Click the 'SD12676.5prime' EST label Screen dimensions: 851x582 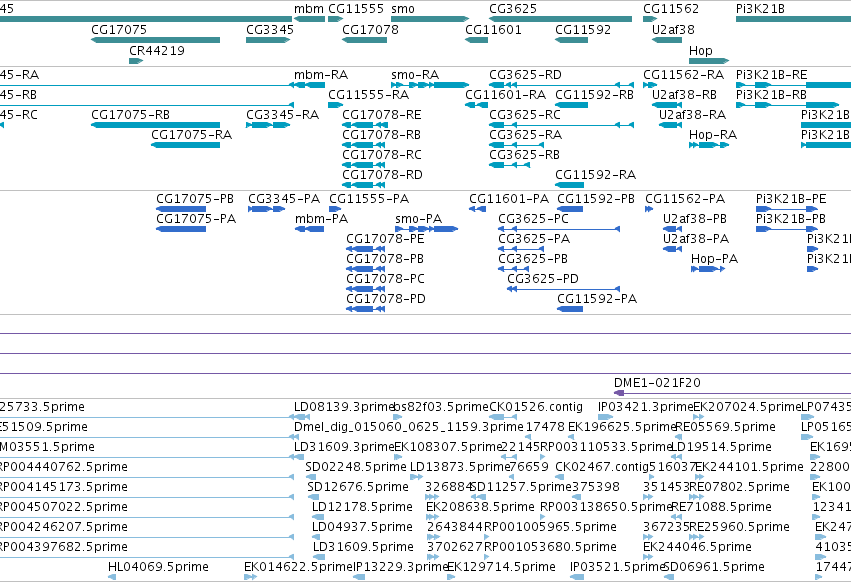(x=358, y=487)
